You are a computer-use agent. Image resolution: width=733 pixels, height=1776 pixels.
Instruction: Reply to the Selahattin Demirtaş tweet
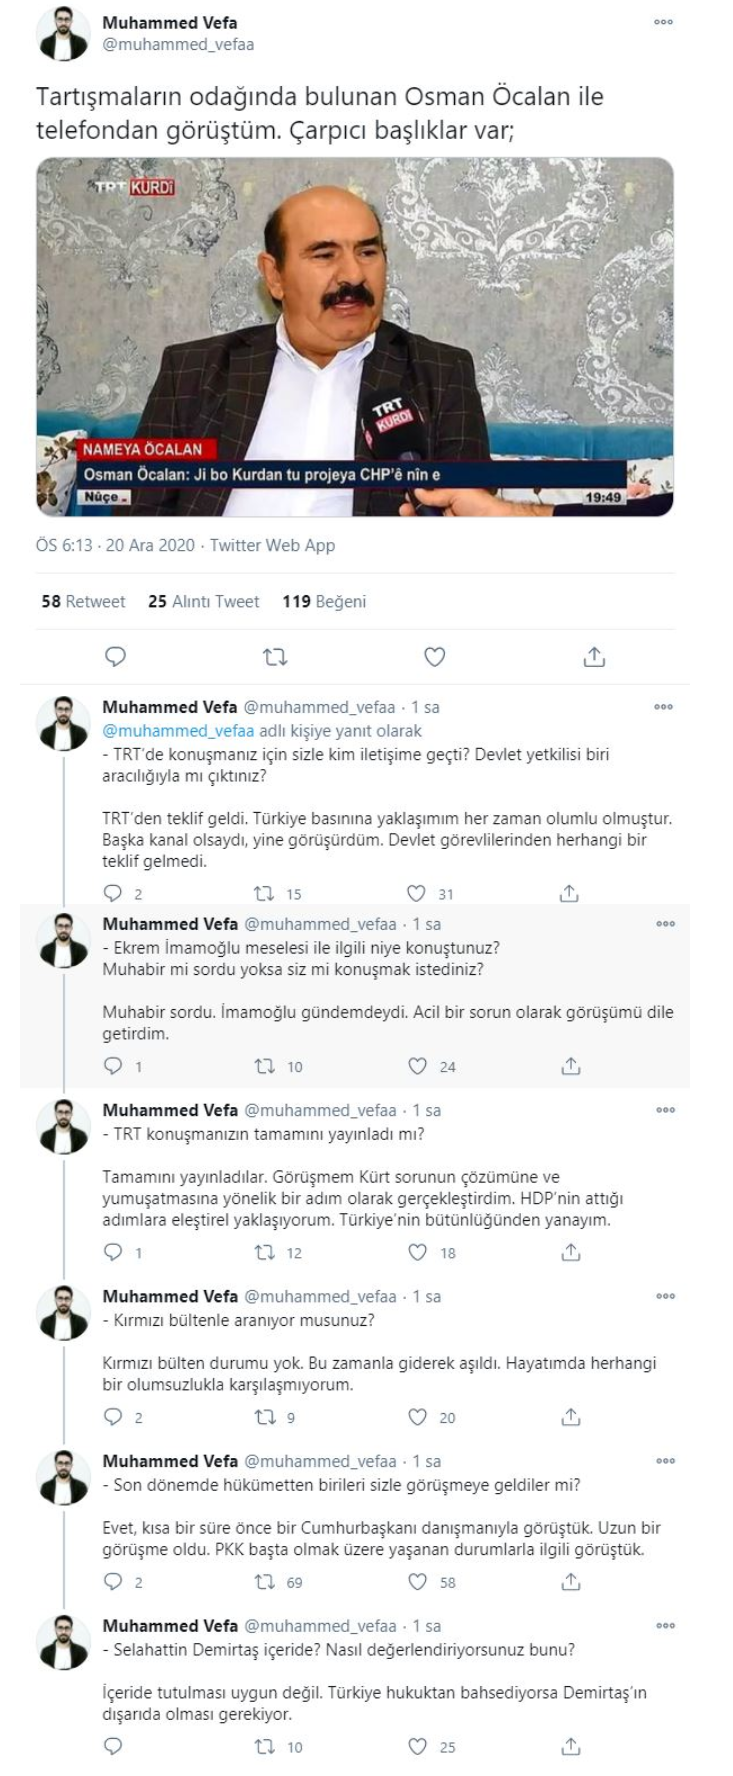pos(113,1746)
